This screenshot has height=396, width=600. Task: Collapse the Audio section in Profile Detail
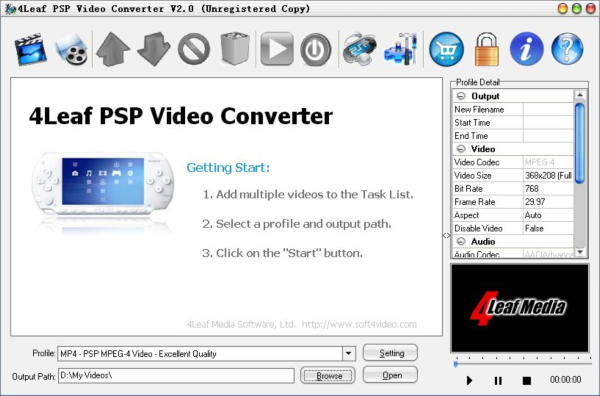pyautogui.click(x=461, y=241)
